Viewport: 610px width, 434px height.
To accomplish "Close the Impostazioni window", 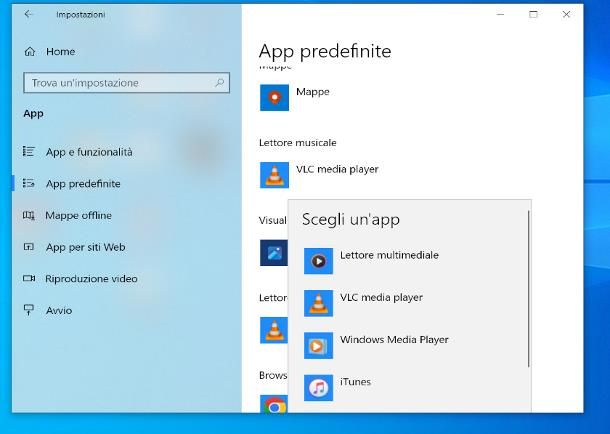I will point(566,14).
